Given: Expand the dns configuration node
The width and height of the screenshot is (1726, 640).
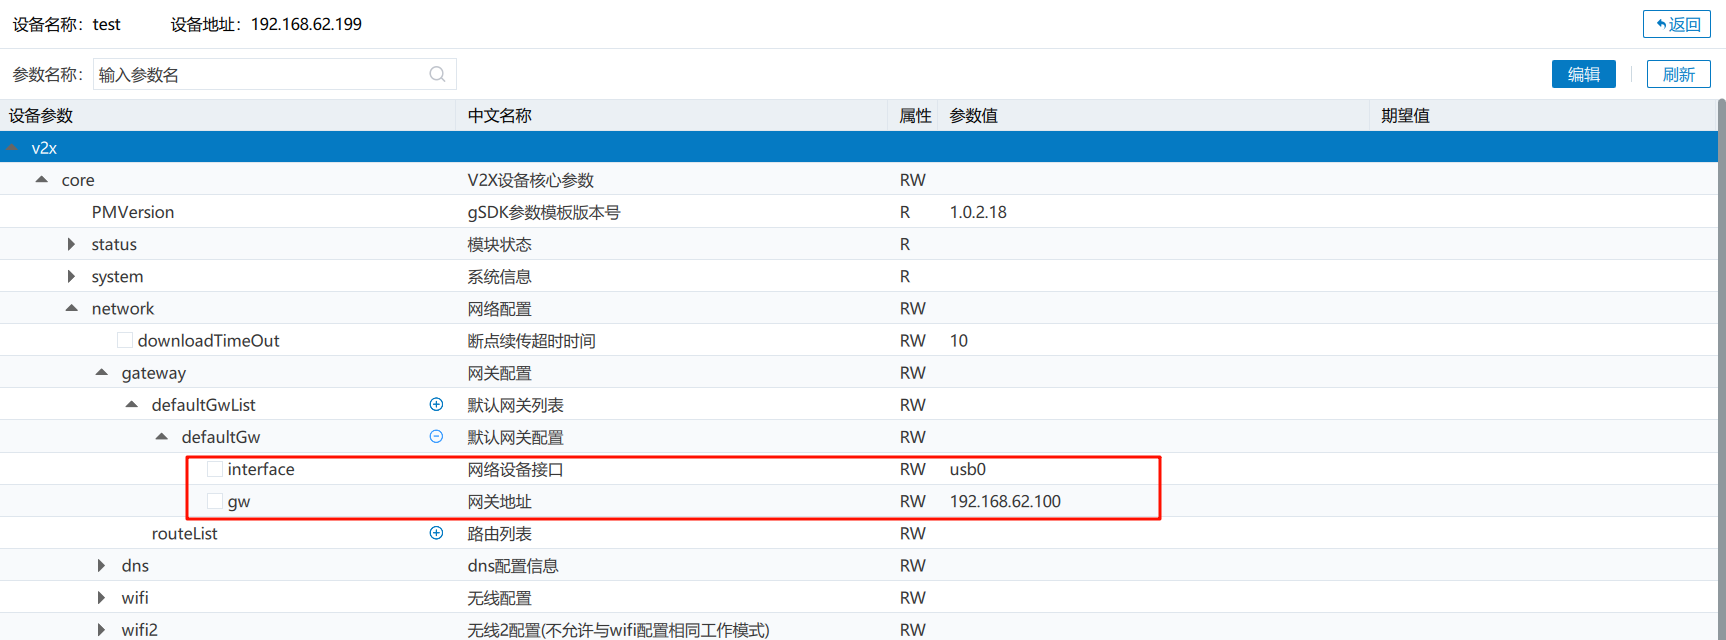Looking at the screenshot, I should tap(101, 565).
